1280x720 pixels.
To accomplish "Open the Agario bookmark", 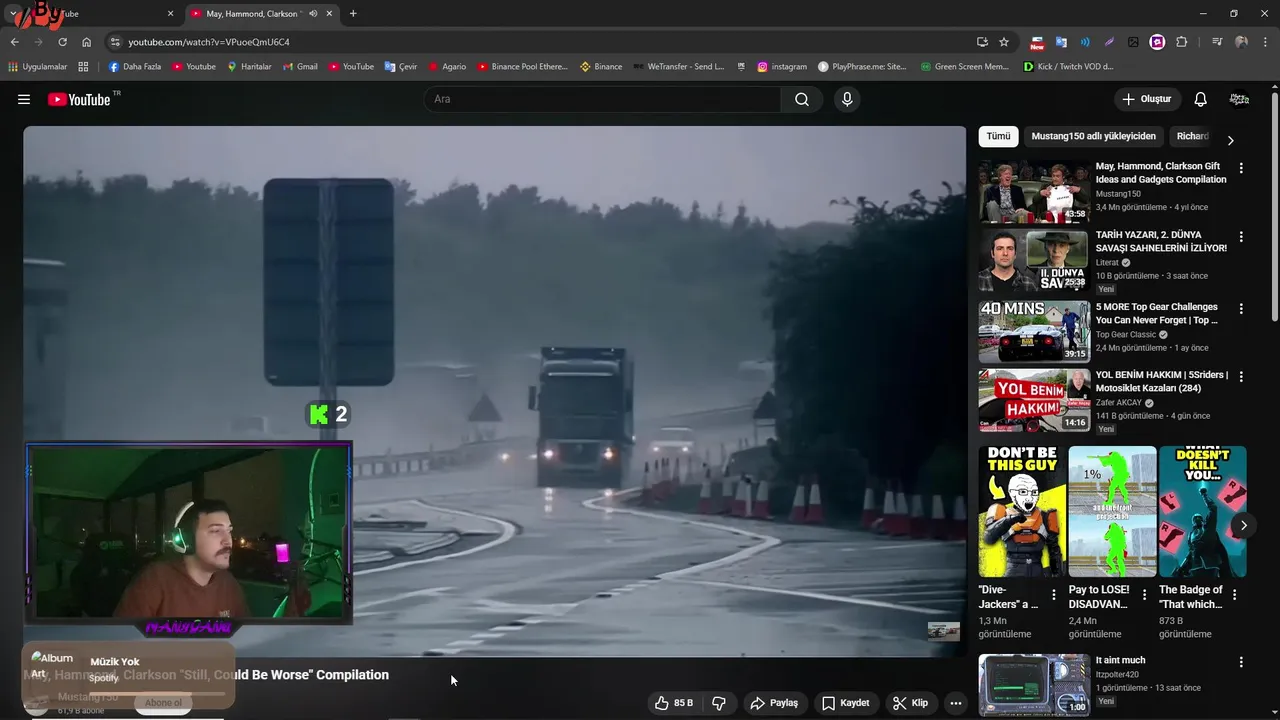I will pos(447,67).
